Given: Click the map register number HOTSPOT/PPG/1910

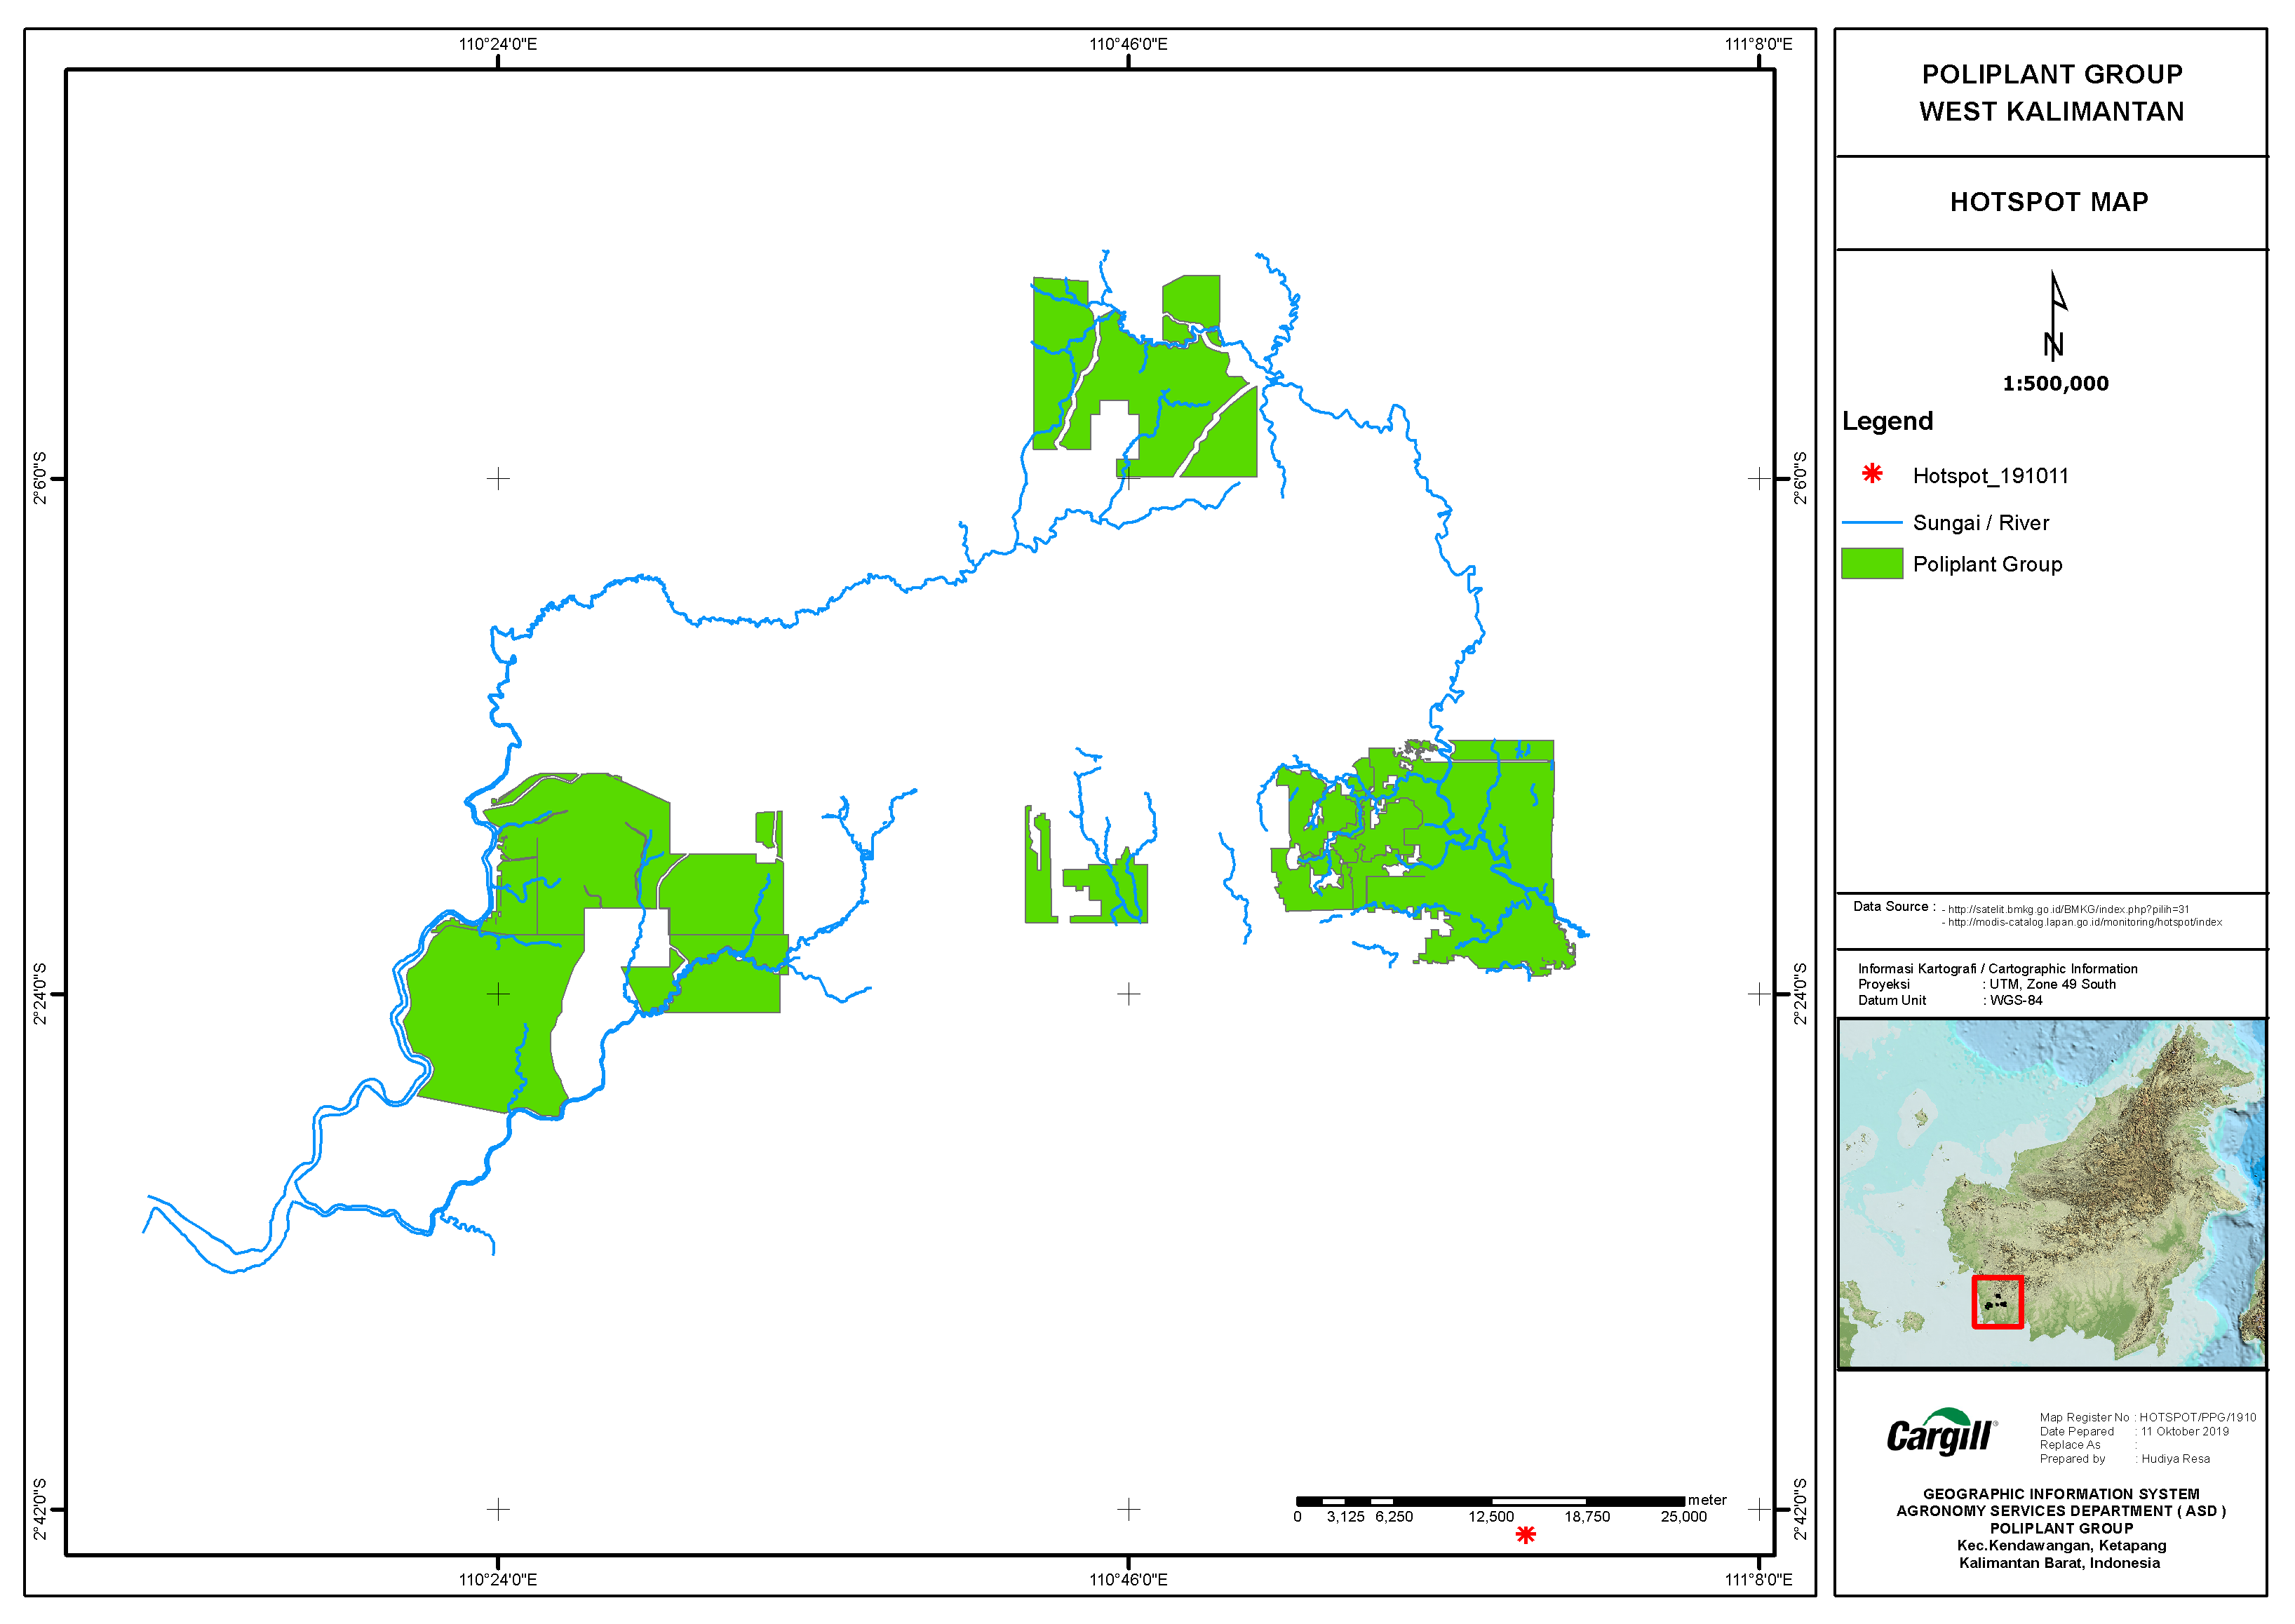Looking at the screenshot, I should click(x=2197, y=1417).
